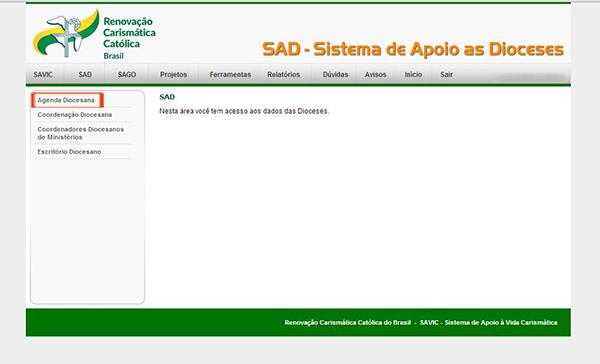Select Coordenação Diocesana sidebar link
This screenshot has width=600, height=364.
pos(75,115)
